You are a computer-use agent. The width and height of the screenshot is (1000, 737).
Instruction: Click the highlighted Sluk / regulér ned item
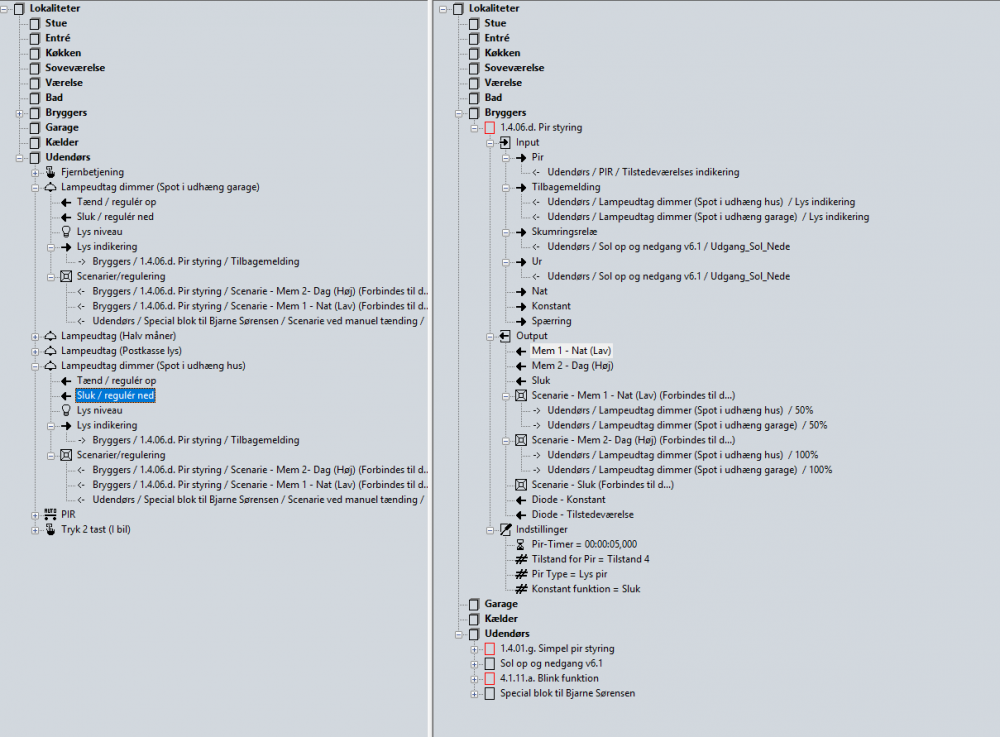click(115, 396)
